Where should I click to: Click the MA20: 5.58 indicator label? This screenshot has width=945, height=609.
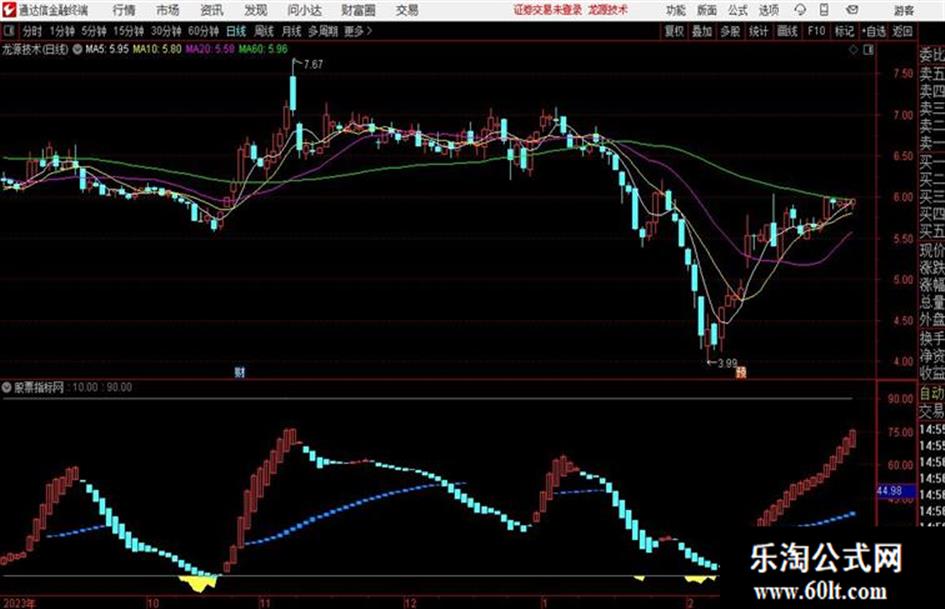point(210,49)
